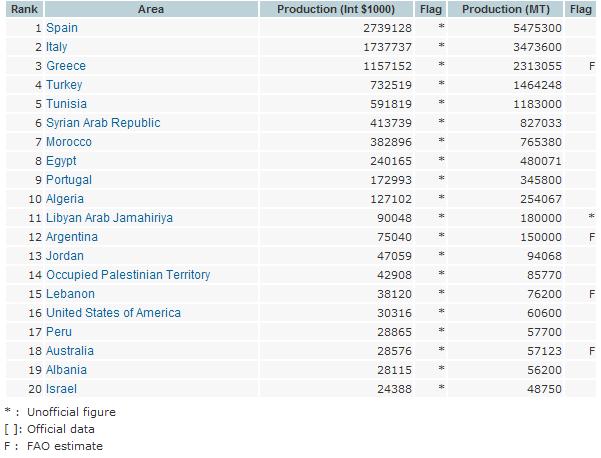
Task: Open the Syrian Arab Republic link
Action: 103,123
